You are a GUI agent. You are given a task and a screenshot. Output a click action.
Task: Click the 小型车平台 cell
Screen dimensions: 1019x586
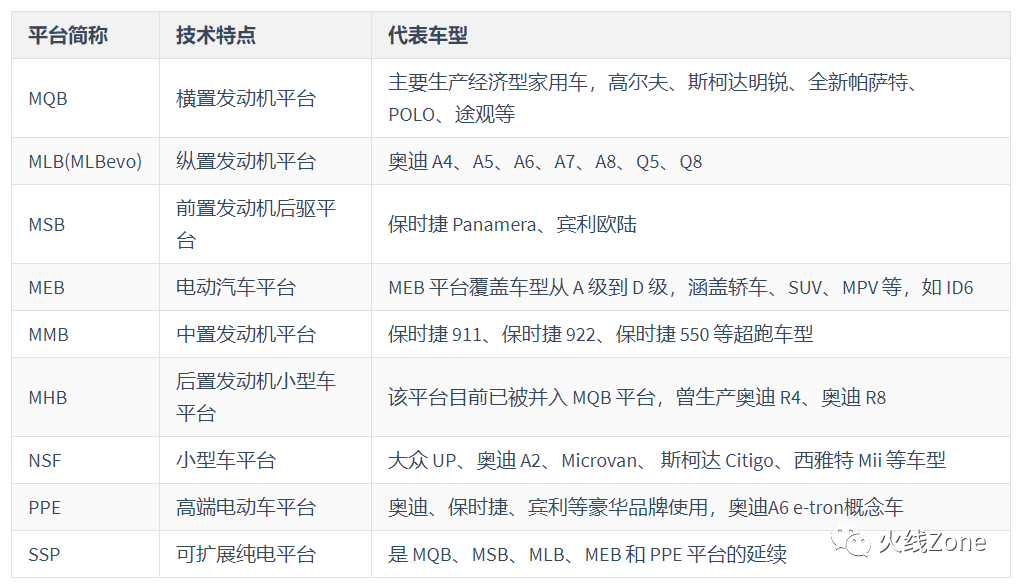tap(265, 460)
